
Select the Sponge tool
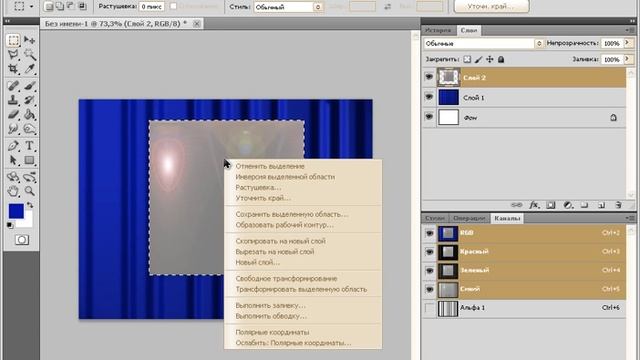tap(29, 129)
